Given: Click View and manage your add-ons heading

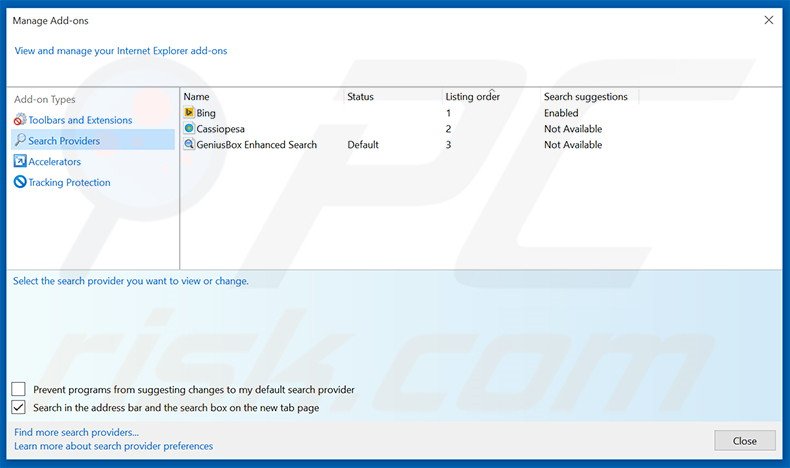Looking at the screenshot, I should [x=120, y=51].
